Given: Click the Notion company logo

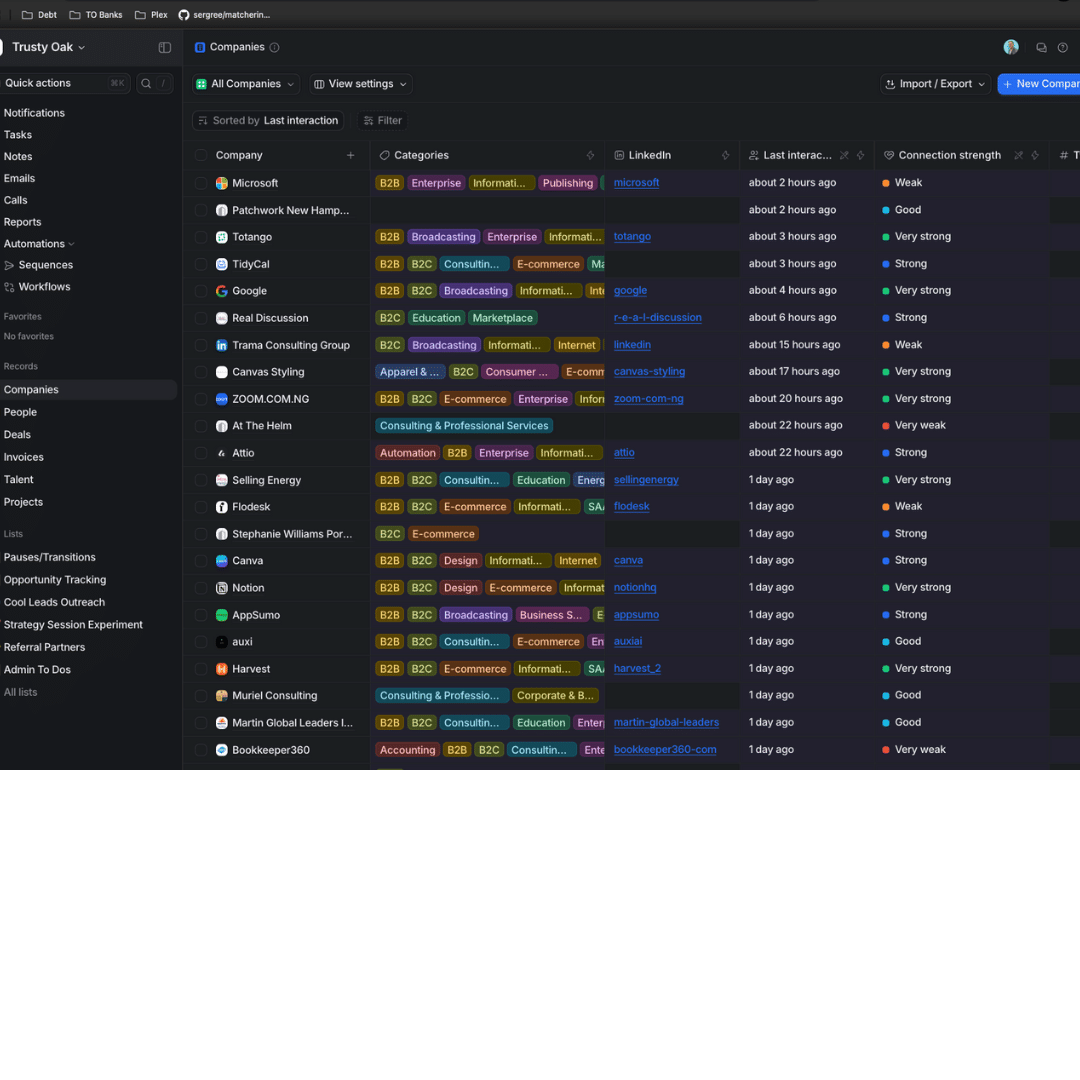Looking at the screenshot, I should point(222,588).
